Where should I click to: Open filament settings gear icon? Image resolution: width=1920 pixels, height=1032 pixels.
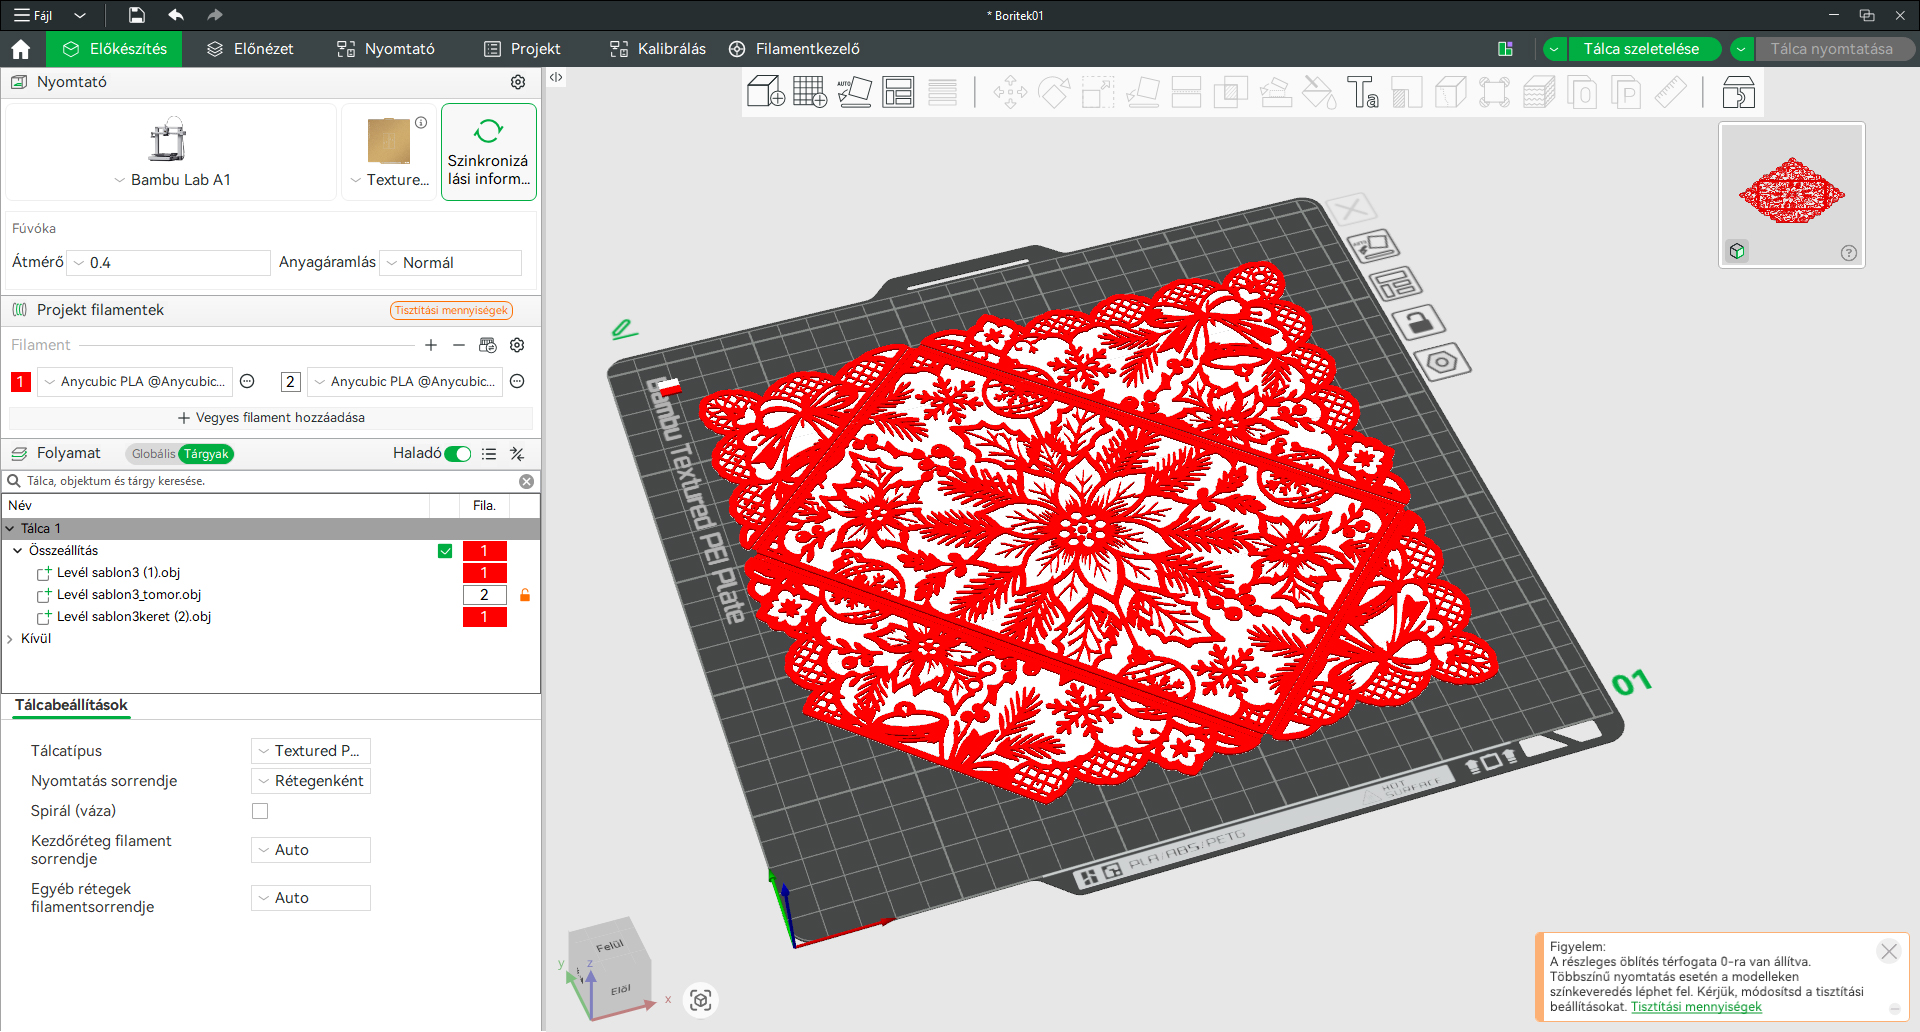tap(517, 345)
